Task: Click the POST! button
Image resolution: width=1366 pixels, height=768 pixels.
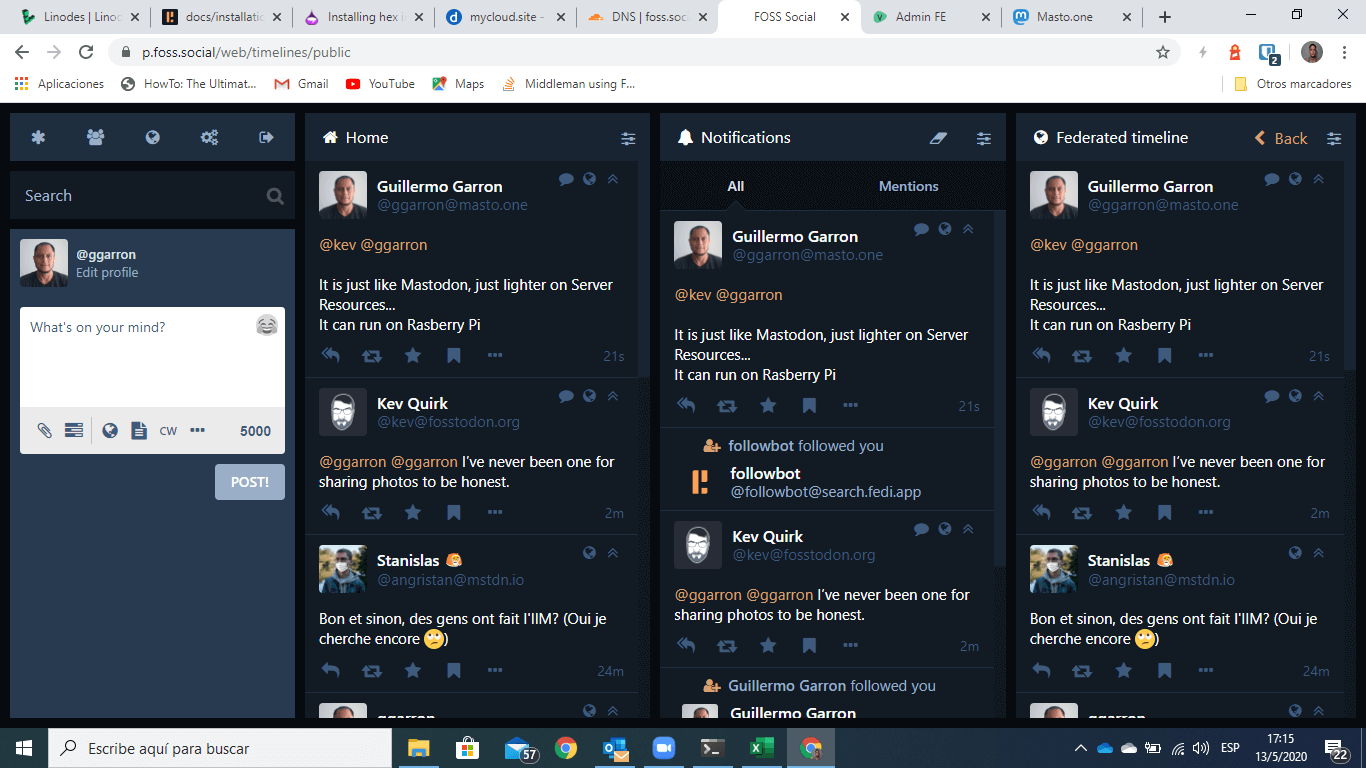Action: pyautogui.click(x=250, y=482)
